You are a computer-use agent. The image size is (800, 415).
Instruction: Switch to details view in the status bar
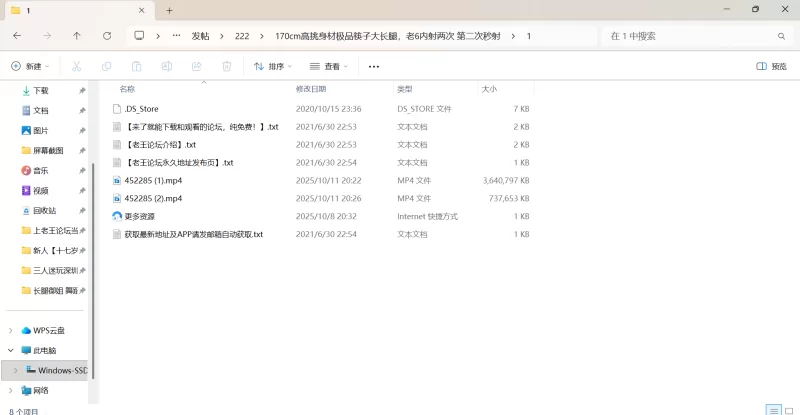772,410
